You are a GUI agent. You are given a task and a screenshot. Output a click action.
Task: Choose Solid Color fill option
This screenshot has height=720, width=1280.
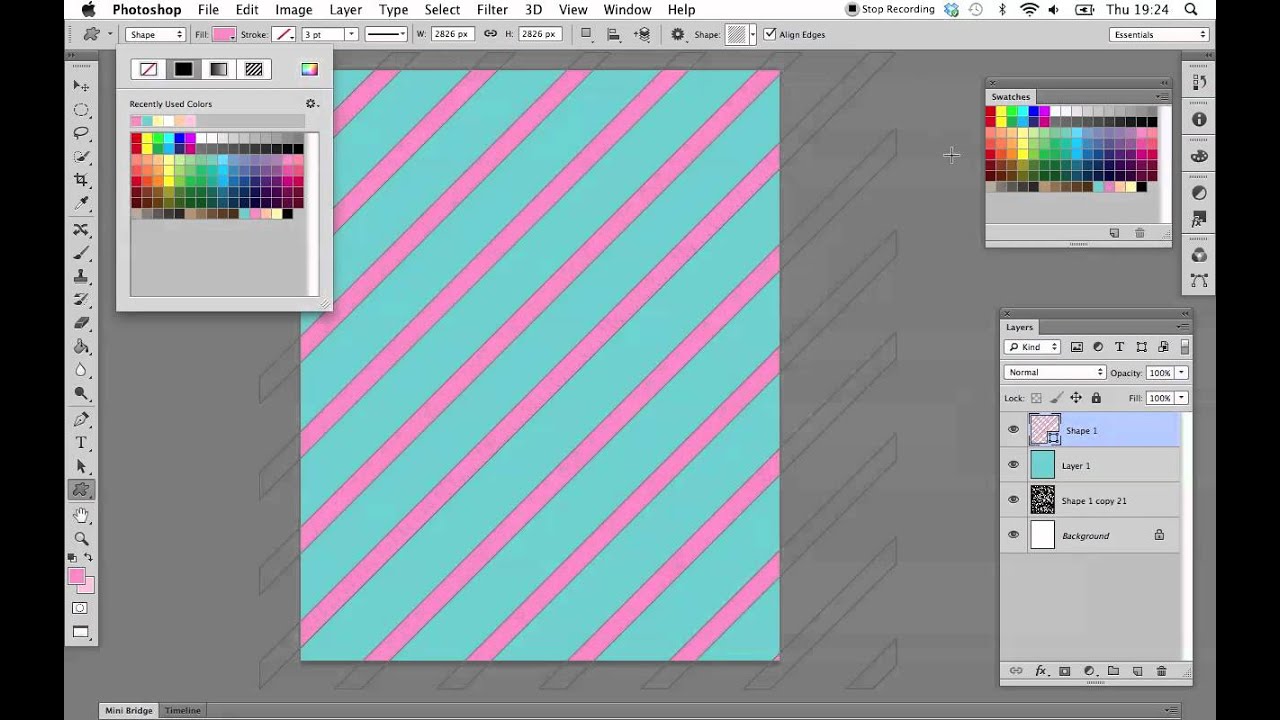pos(183,69)
